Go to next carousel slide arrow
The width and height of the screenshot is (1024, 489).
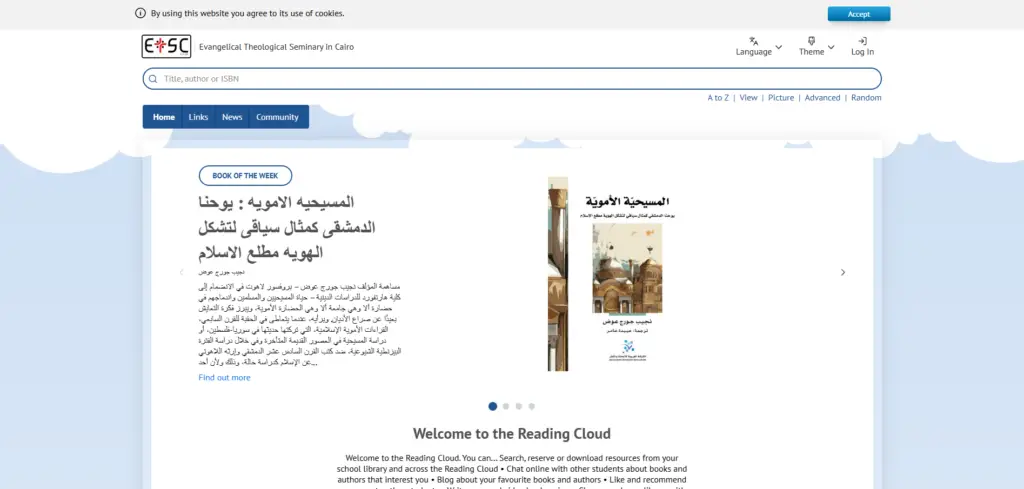click(x=843, y=272)
